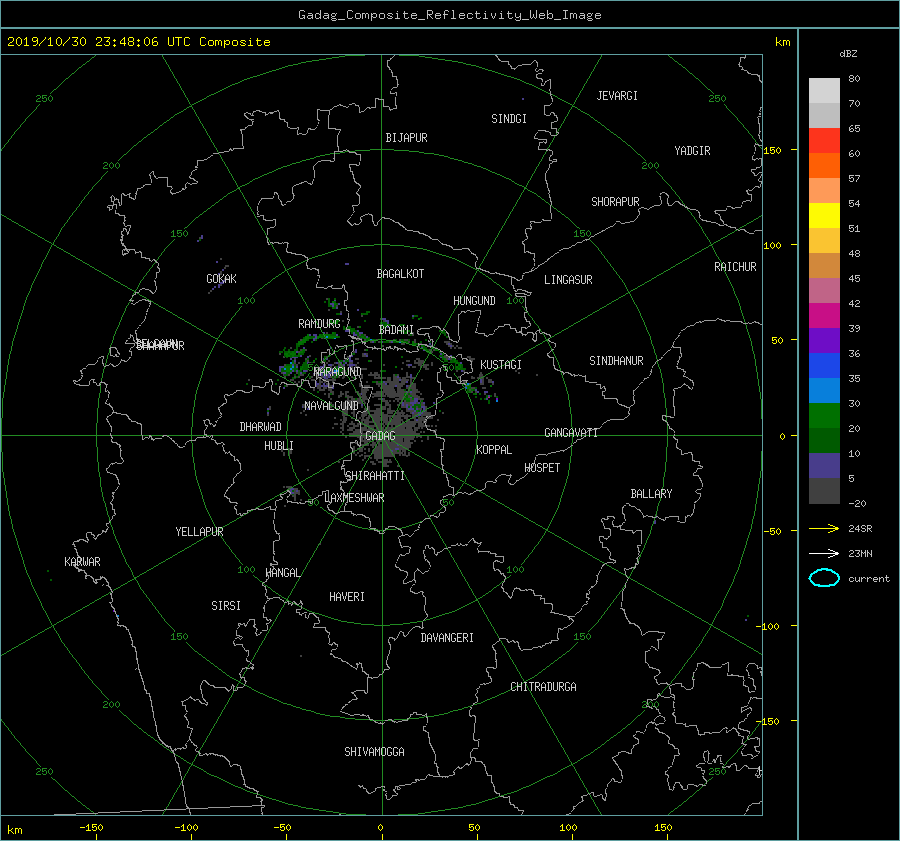
Task: Click the DAVANGERI city label
Action: tap(447, 638)
